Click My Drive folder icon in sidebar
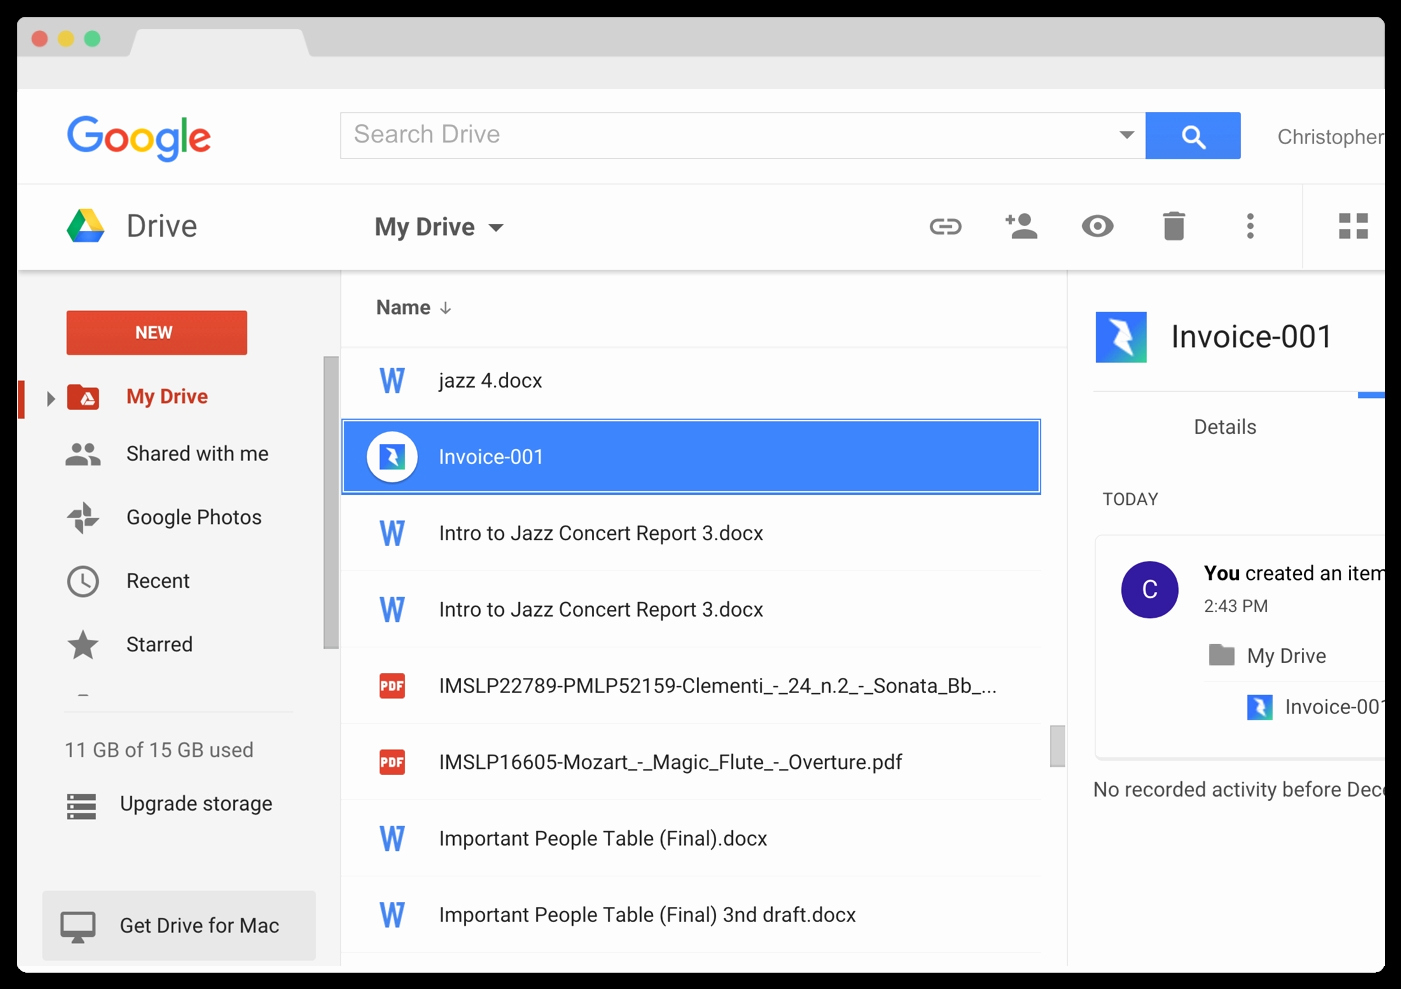The width and height of the screenshot is (1401, 989). (x=83, y=397)
